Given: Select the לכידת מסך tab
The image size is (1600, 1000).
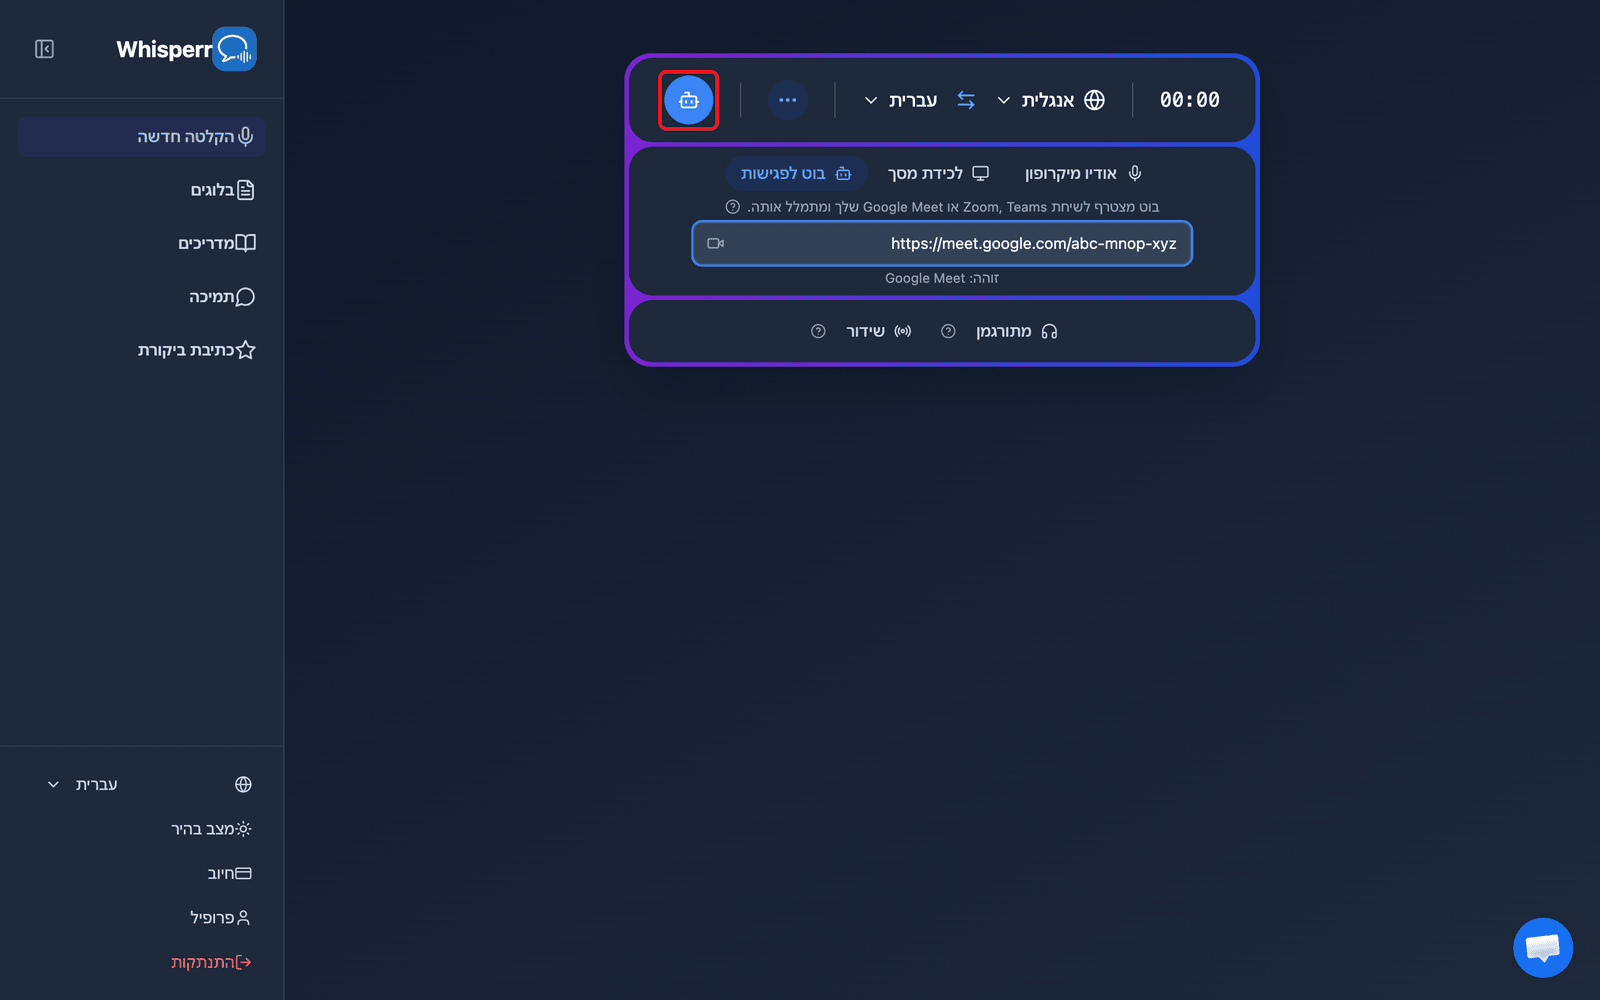Looking at the screenshot, I should (x=938, y=173).
